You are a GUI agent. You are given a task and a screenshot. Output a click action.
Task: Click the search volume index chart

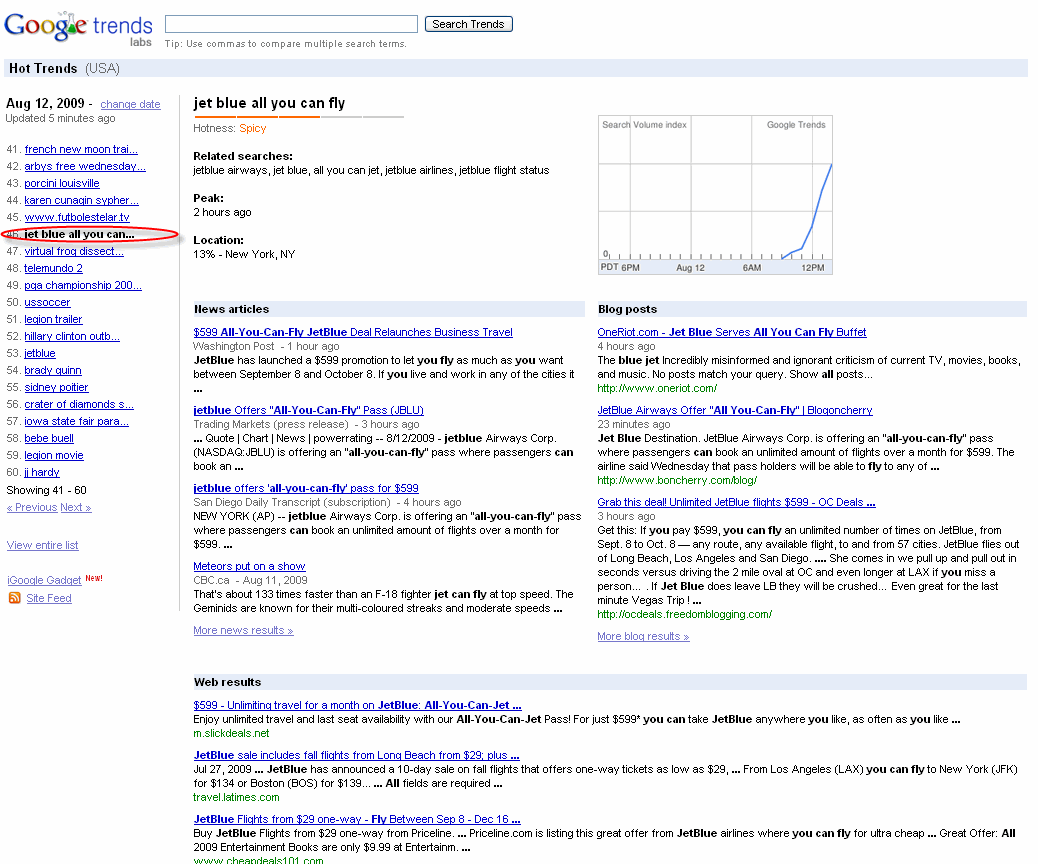point(715,195)
